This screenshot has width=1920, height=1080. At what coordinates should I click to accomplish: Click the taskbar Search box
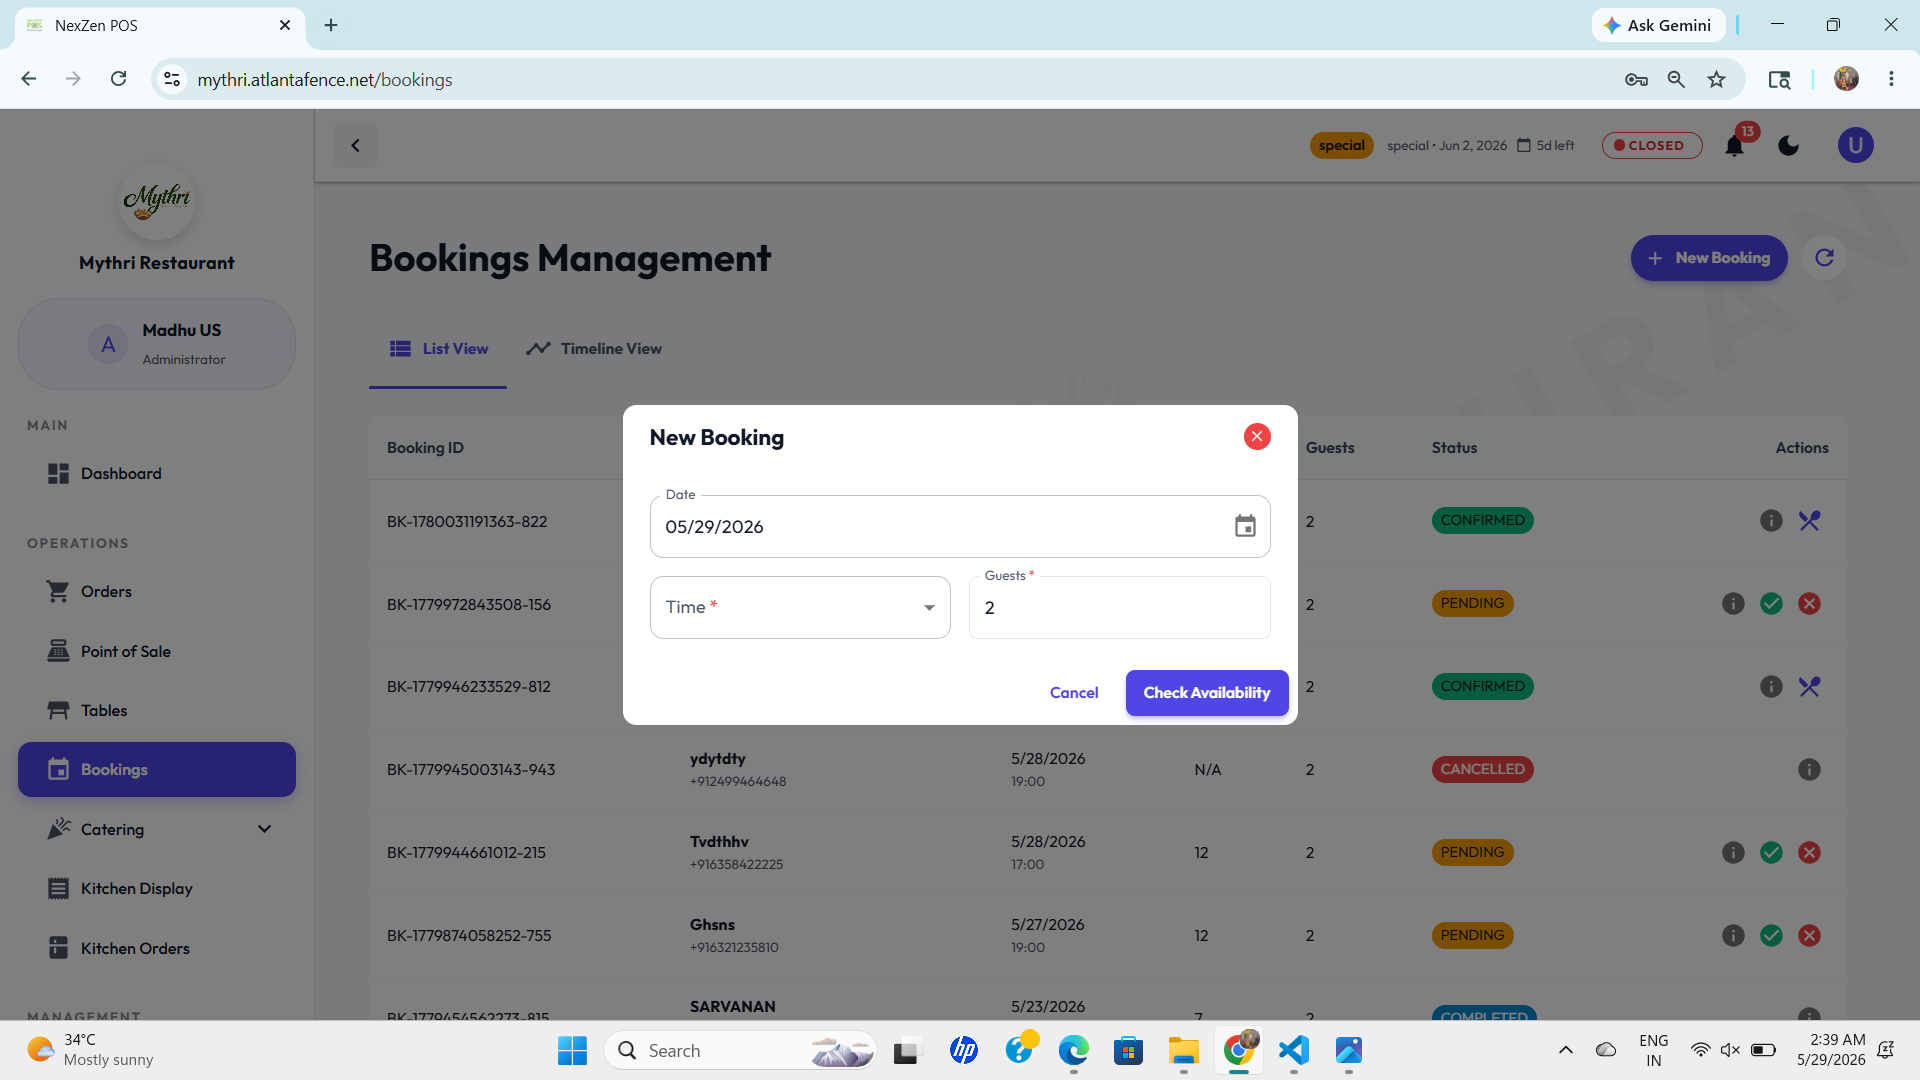(741, 1051)
